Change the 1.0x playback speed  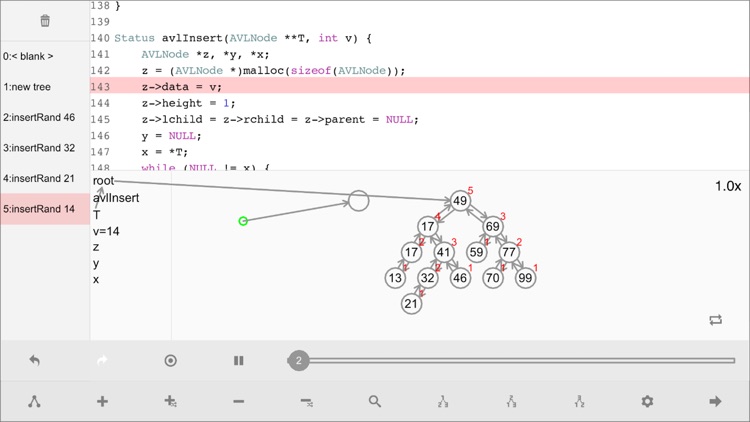(728, 186)
